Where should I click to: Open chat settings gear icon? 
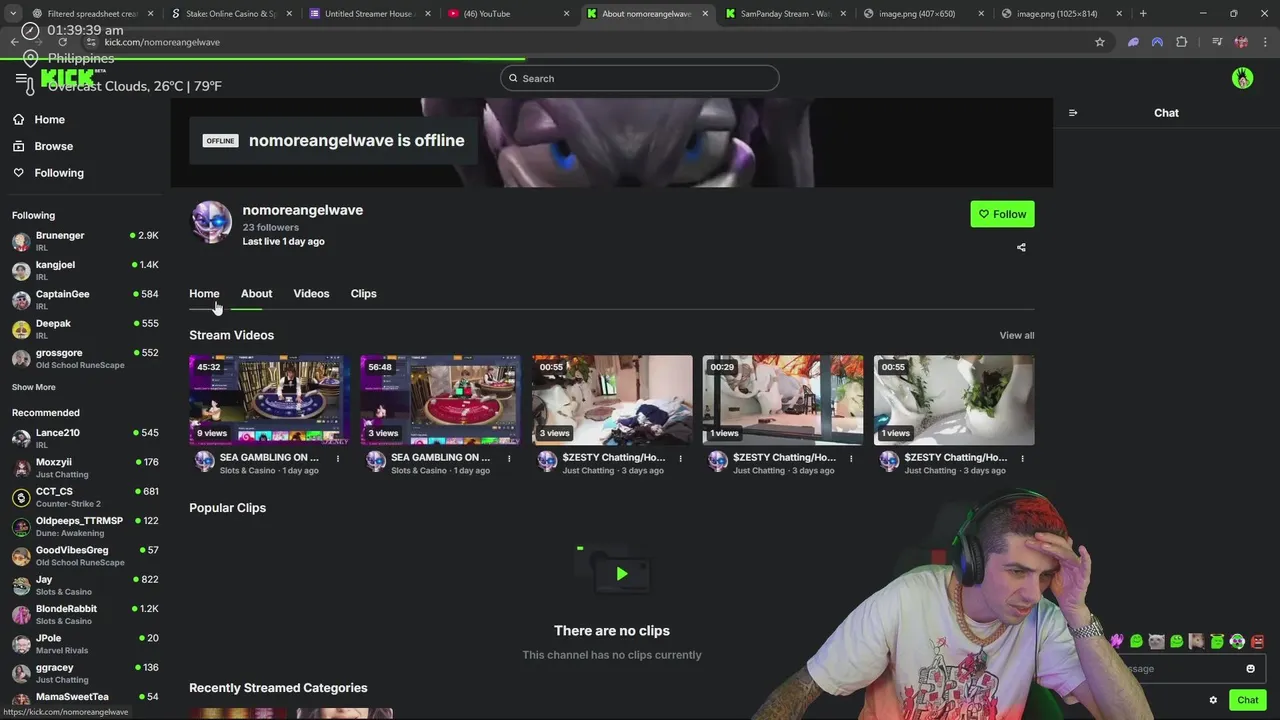[1213, 700]
